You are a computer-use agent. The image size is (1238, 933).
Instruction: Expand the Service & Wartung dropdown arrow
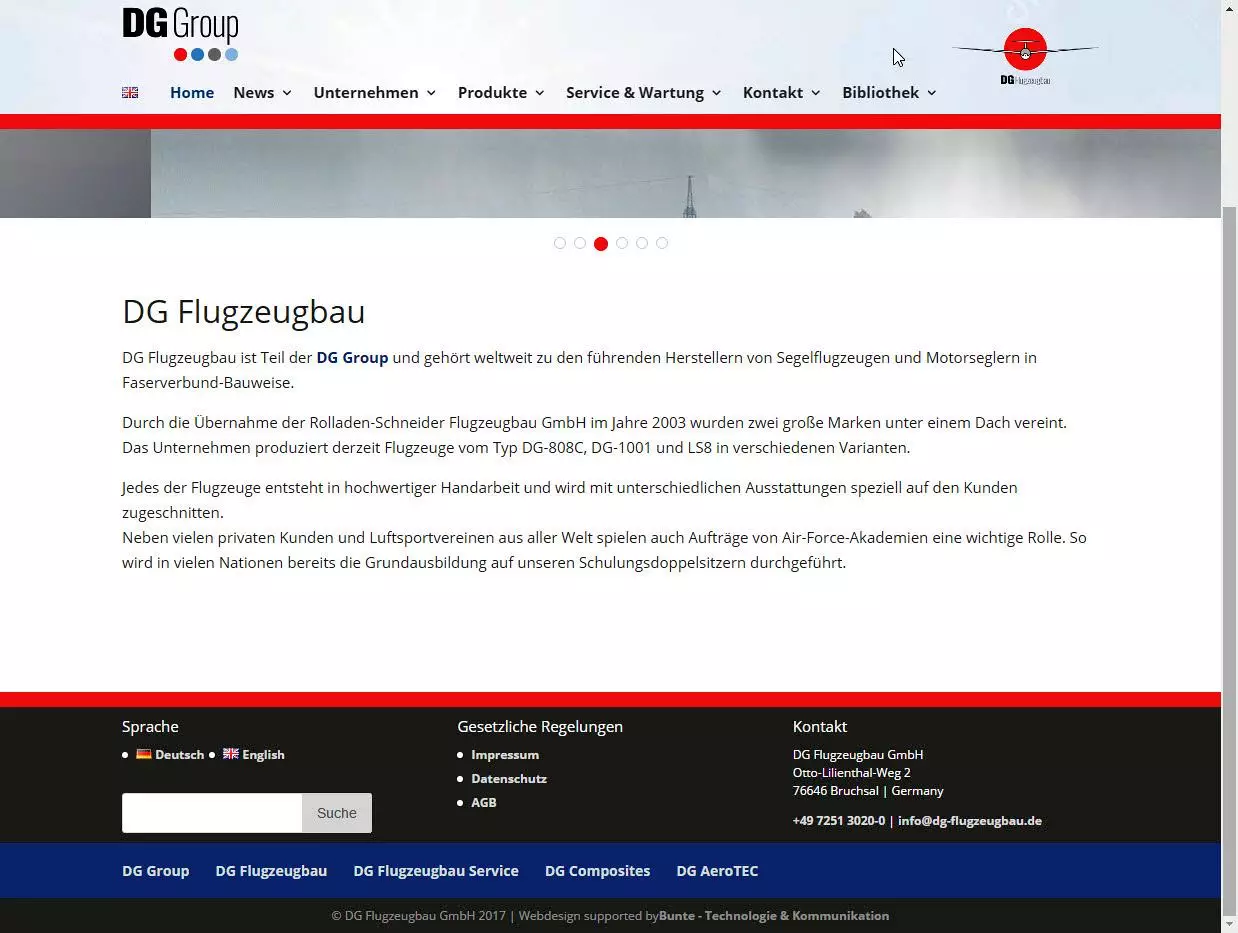tap(716, 93)
